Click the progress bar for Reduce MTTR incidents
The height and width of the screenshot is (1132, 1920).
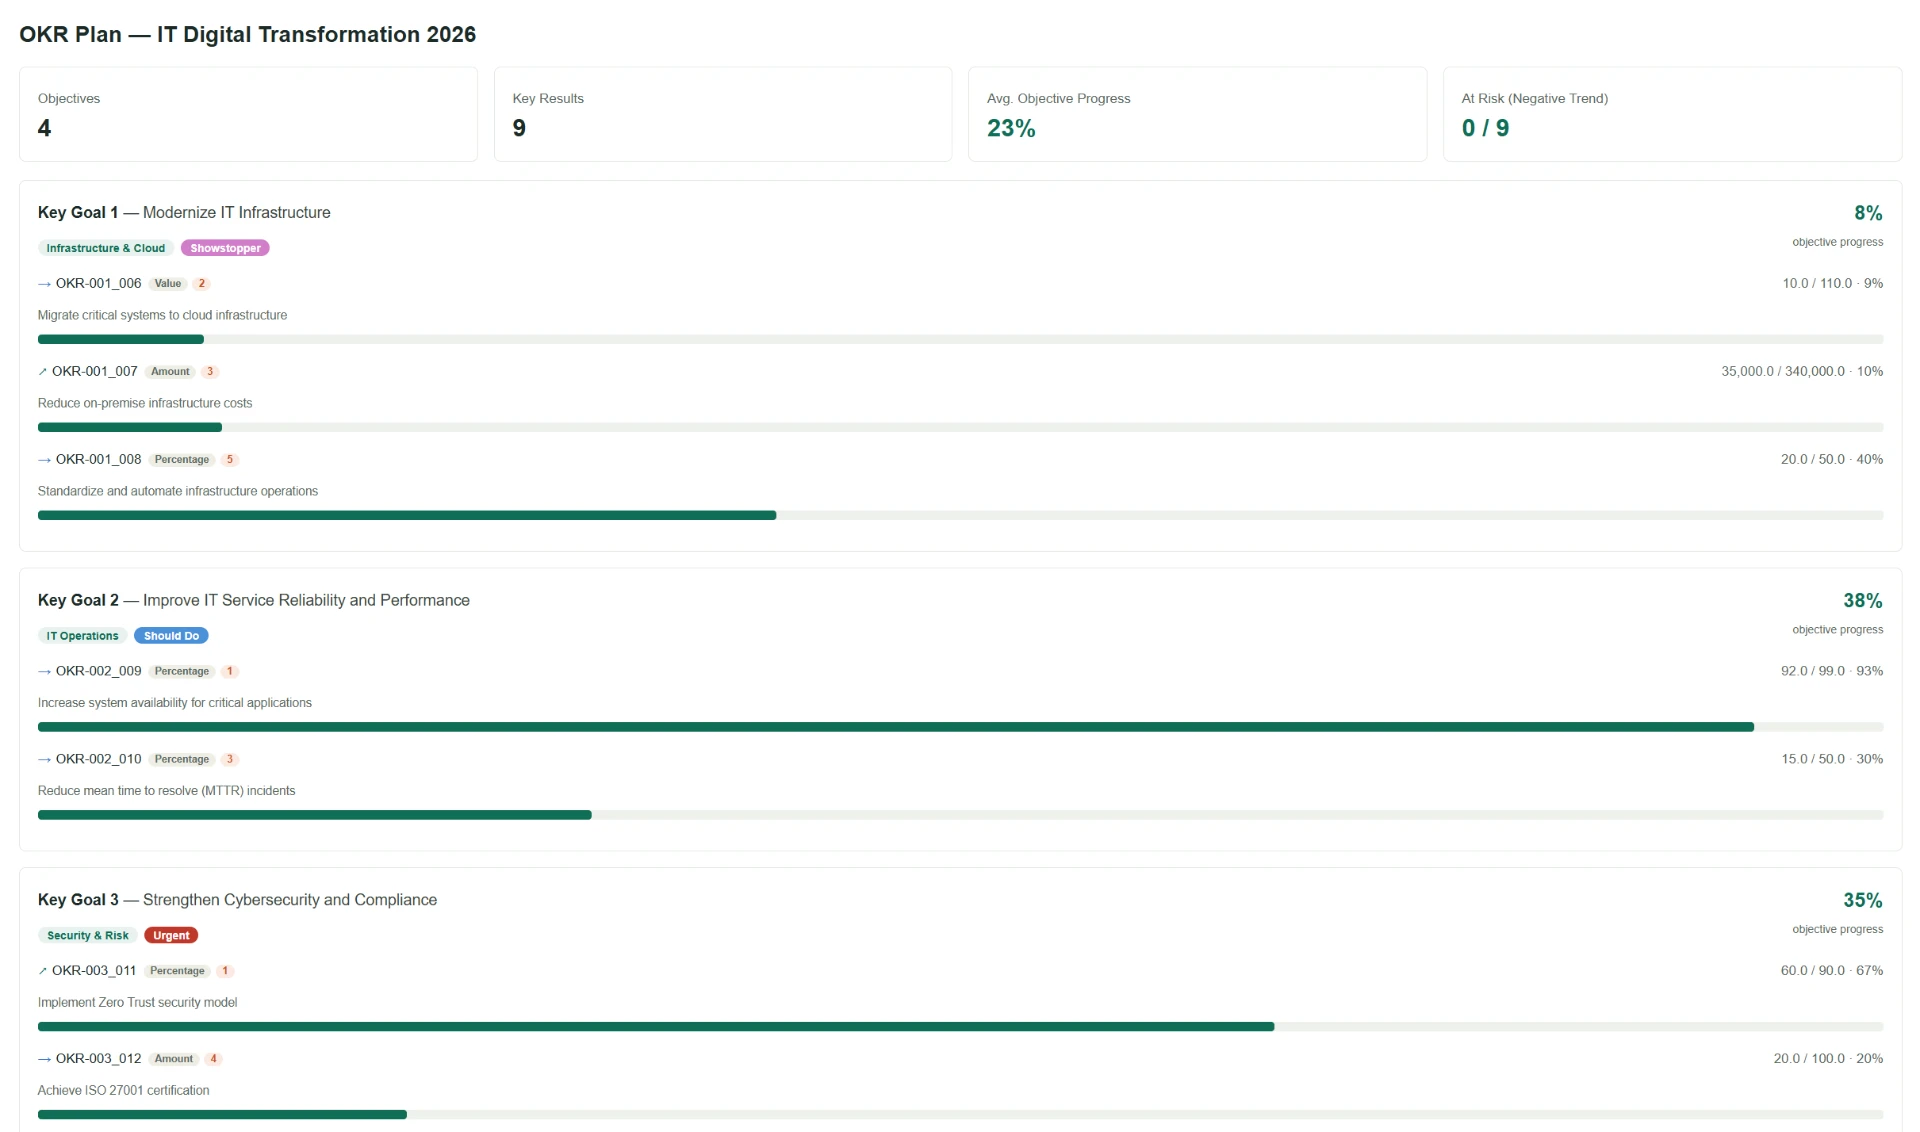point(960,815)
